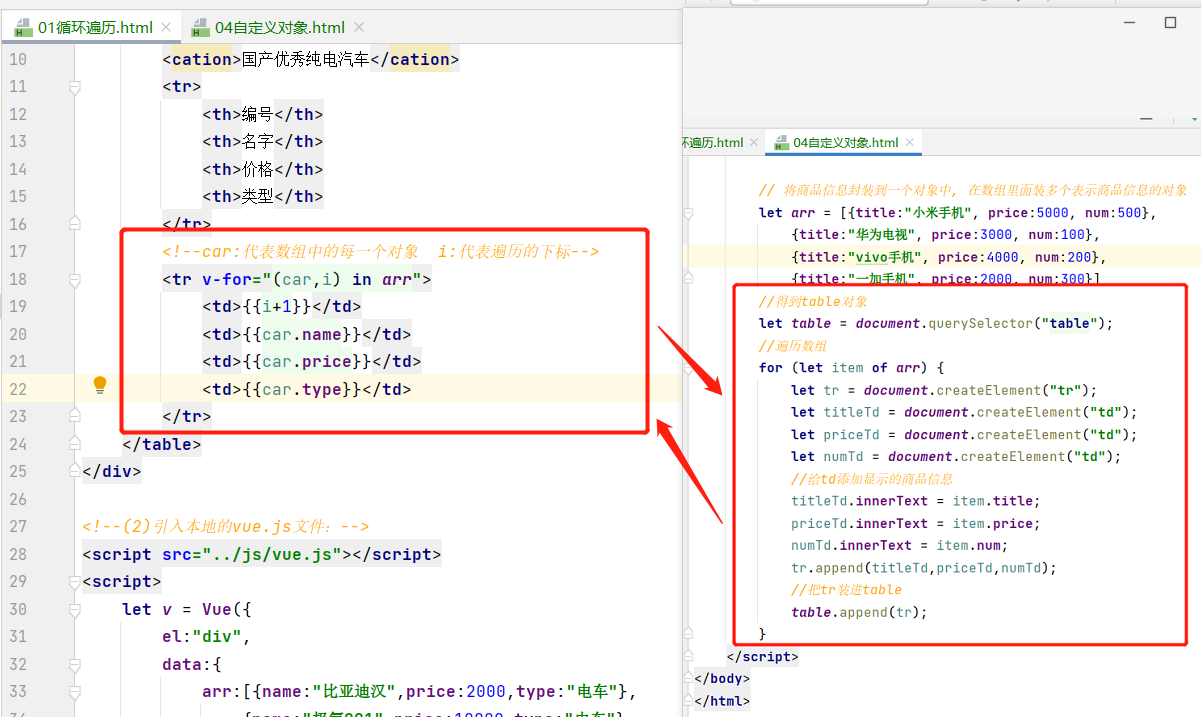Click the <th>名字</th> code line
The width and height of the screenshot is (1201, 717).
click(263, 142)
